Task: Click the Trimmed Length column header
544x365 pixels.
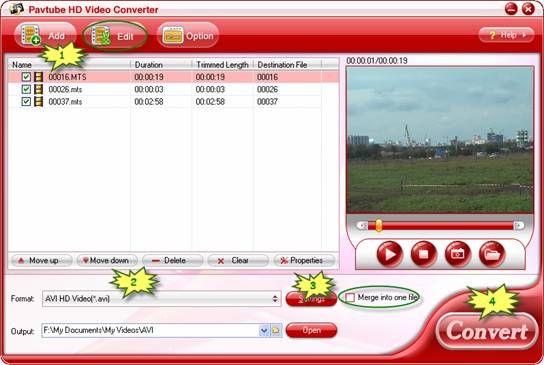Action: point(223,65)
